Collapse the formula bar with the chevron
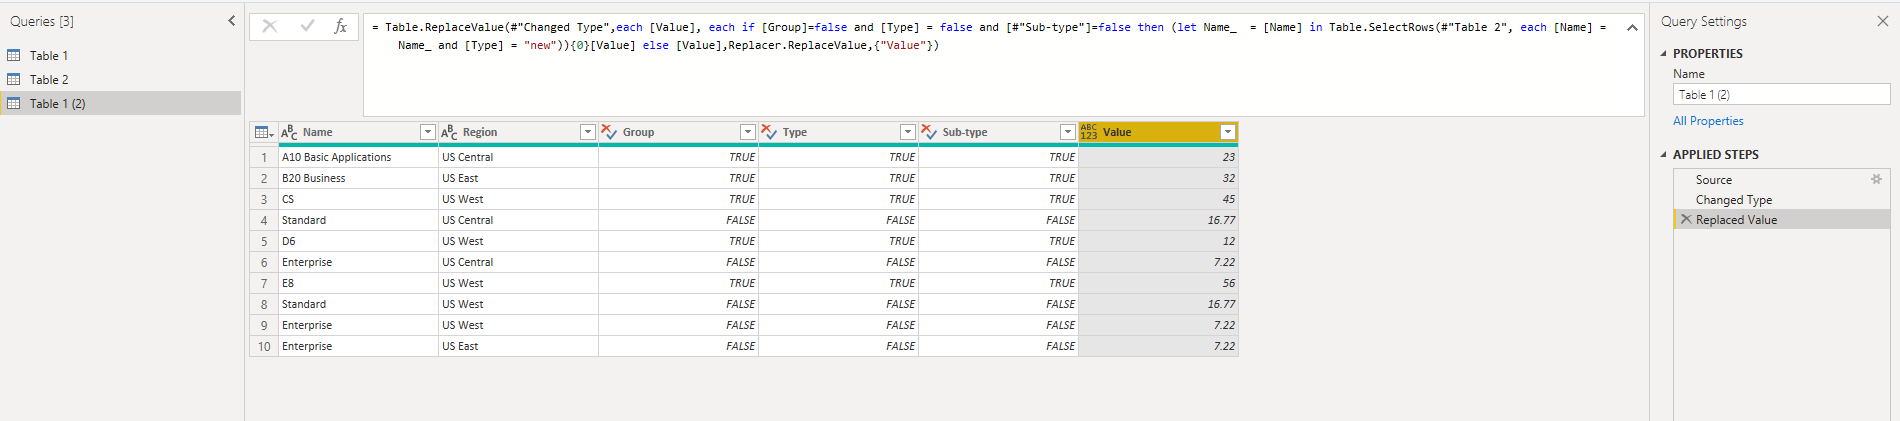 [1632, 27]
